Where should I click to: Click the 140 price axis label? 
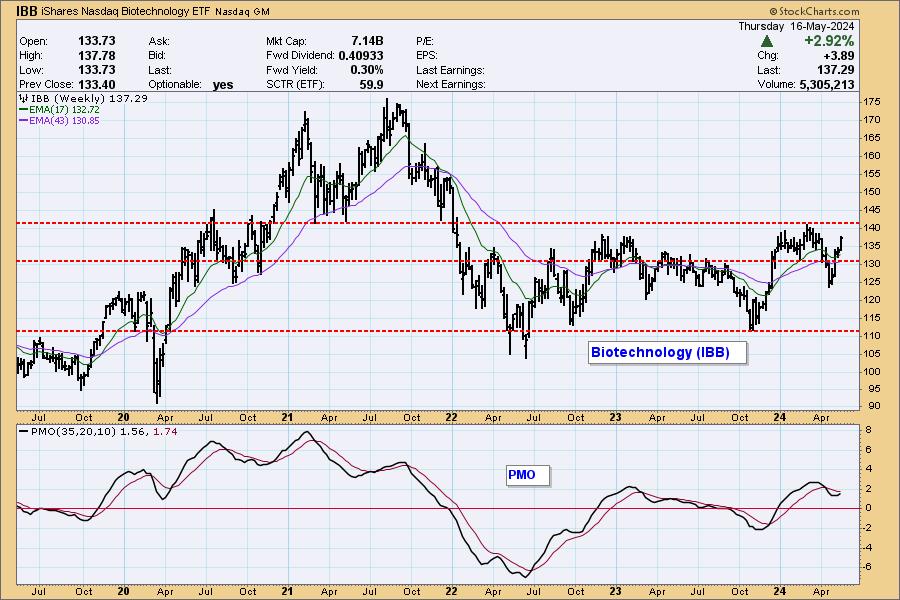872,228
